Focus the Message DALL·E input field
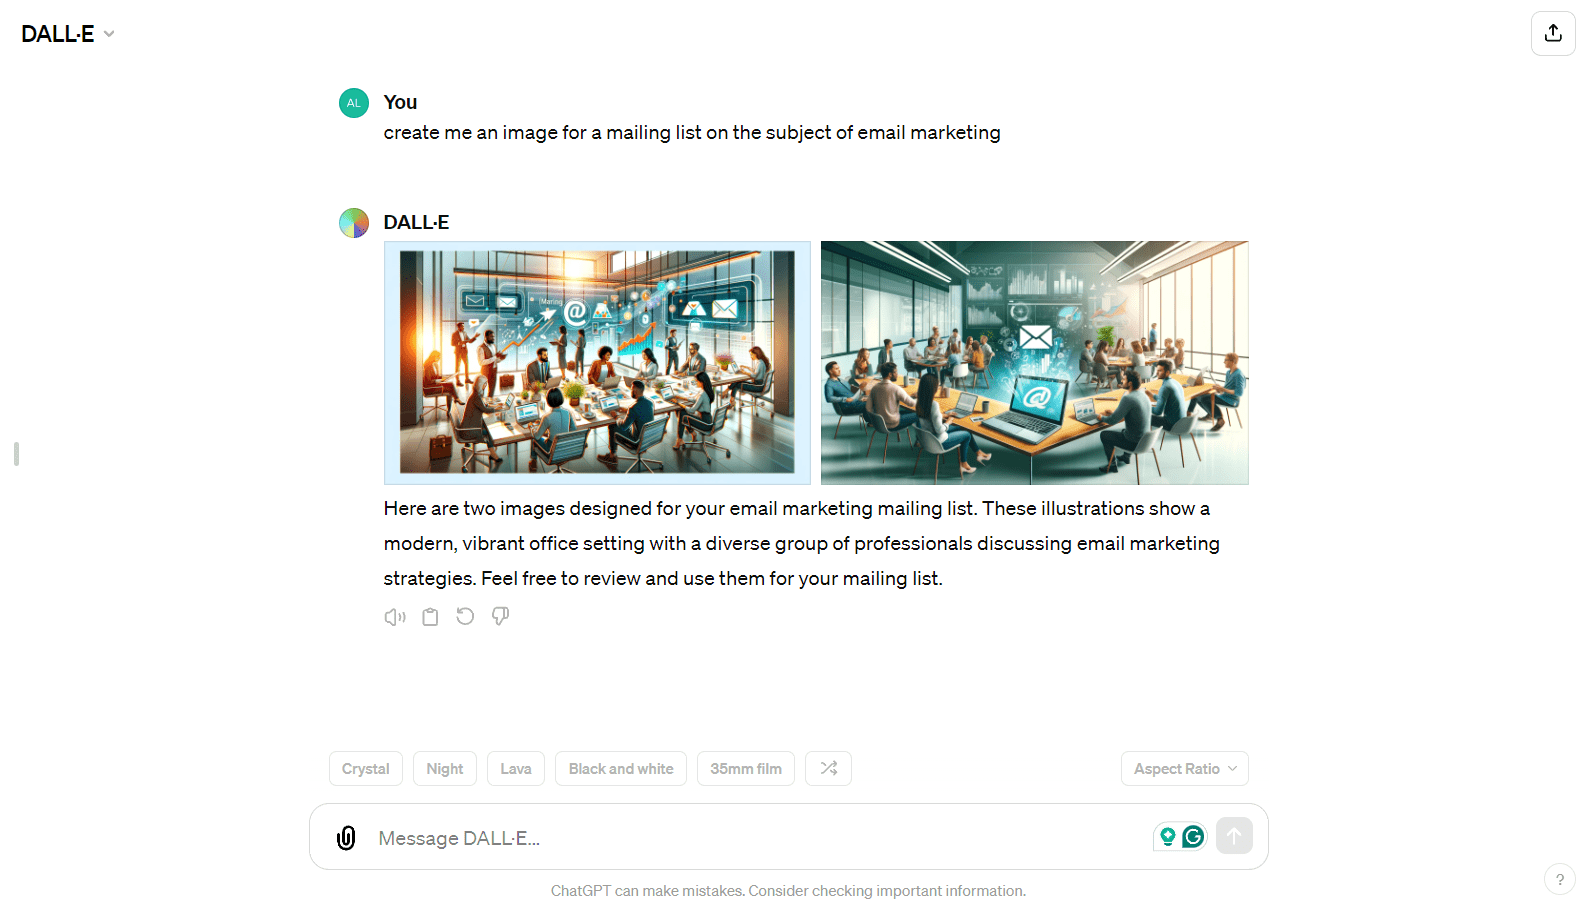This screenshot has height=909, width=1586. click(760, 838)
